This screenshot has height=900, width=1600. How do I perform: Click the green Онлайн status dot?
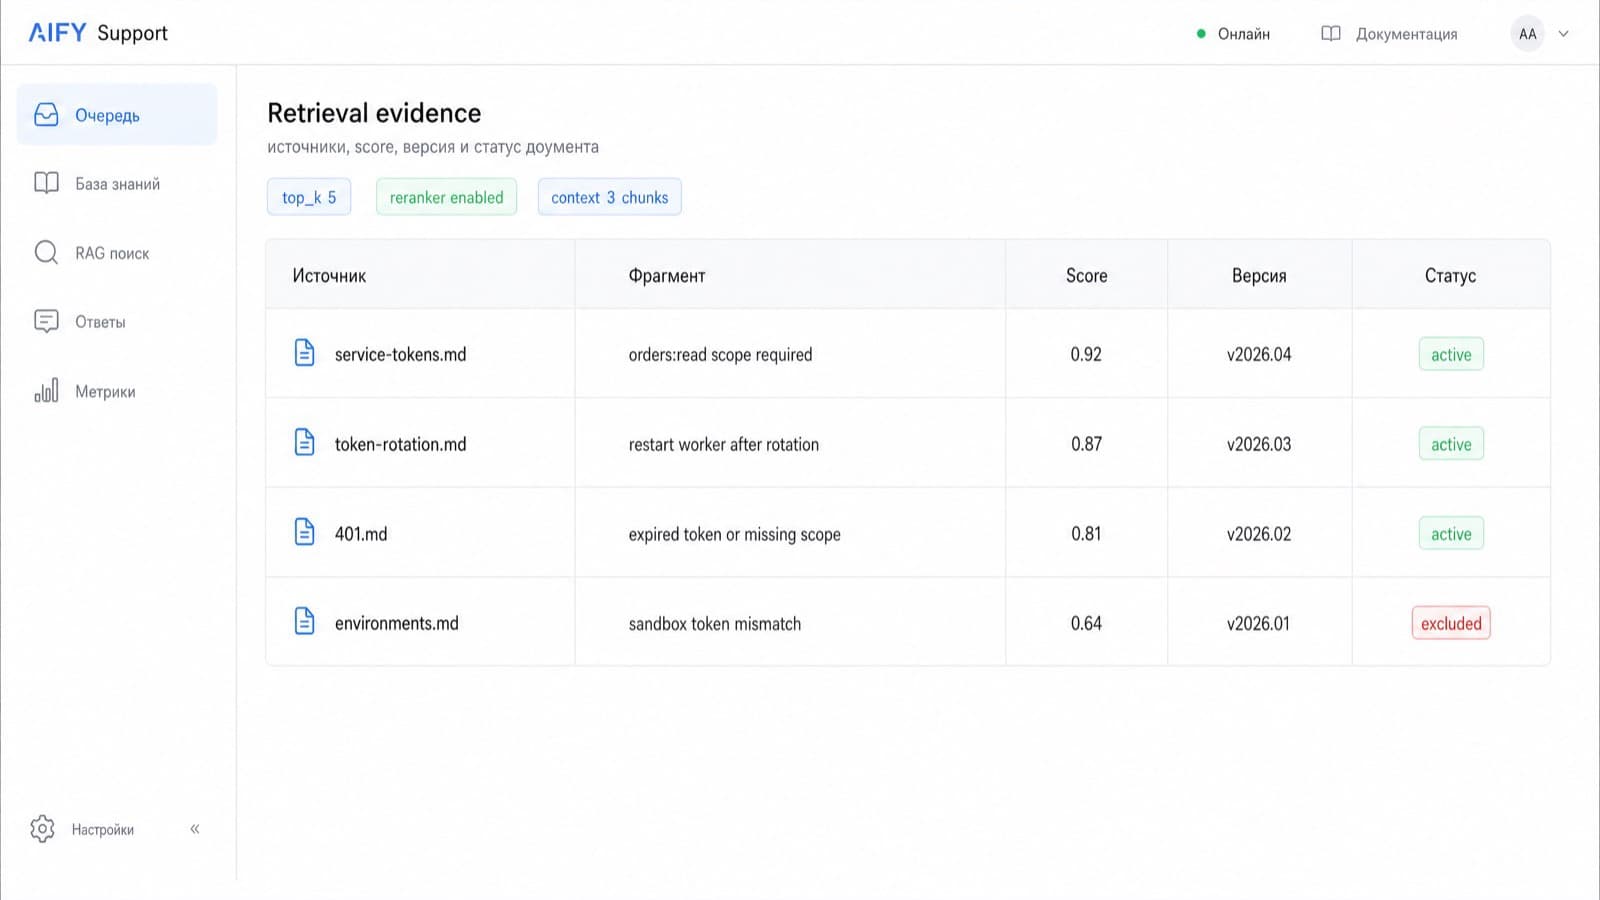click(1201, 34)
